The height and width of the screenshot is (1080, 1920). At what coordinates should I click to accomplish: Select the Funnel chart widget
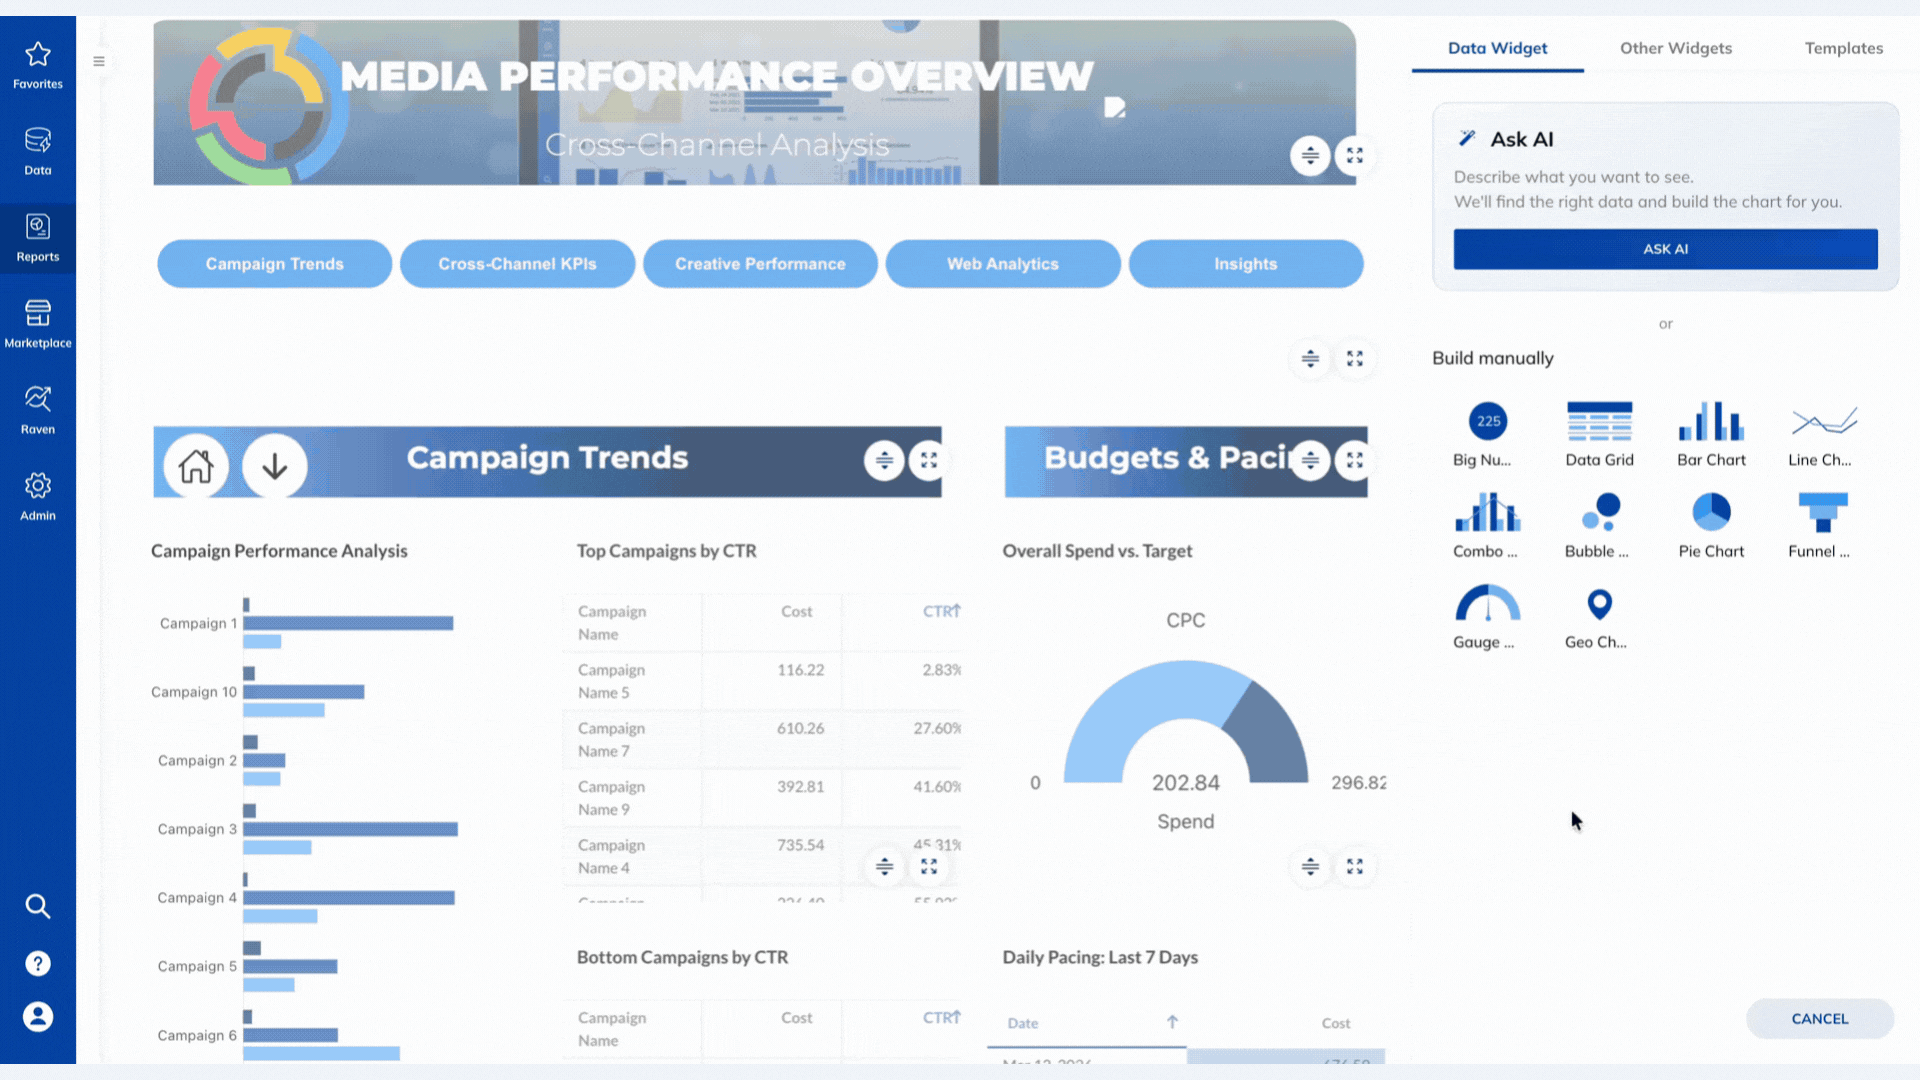coord(1822,513)
